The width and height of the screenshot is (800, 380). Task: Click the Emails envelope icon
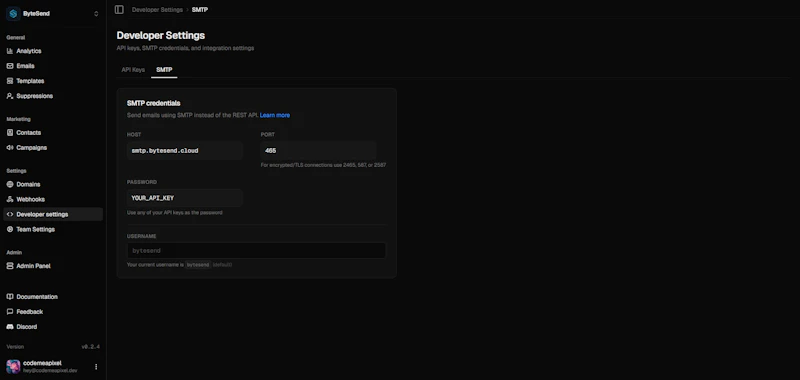tap(10, 66)
